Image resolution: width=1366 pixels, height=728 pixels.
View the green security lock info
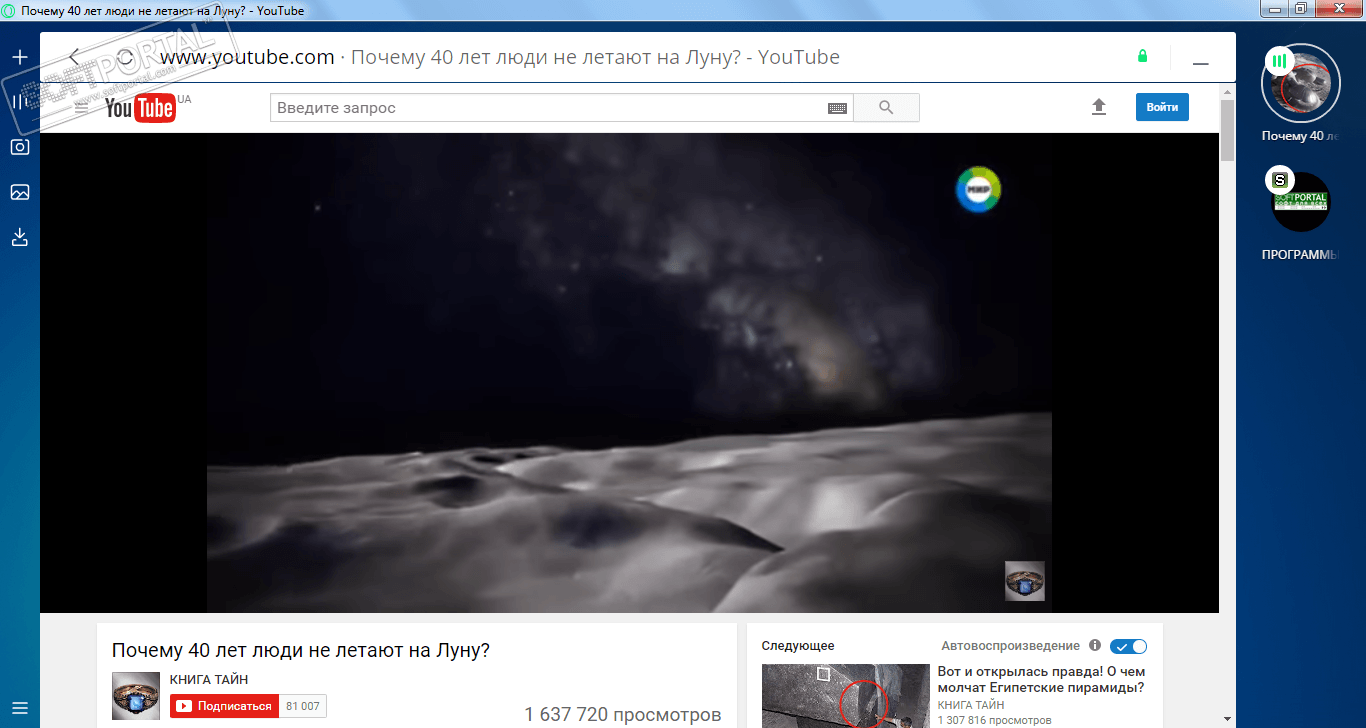point(1143,56)
